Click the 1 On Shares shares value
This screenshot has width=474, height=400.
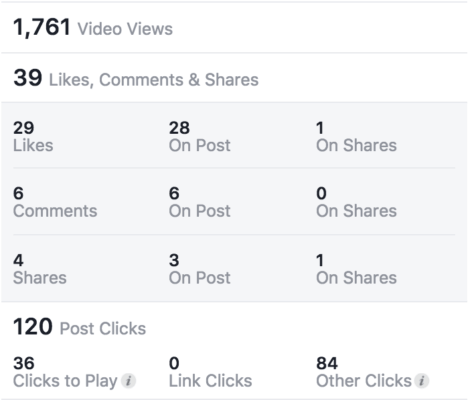[356, 269]
